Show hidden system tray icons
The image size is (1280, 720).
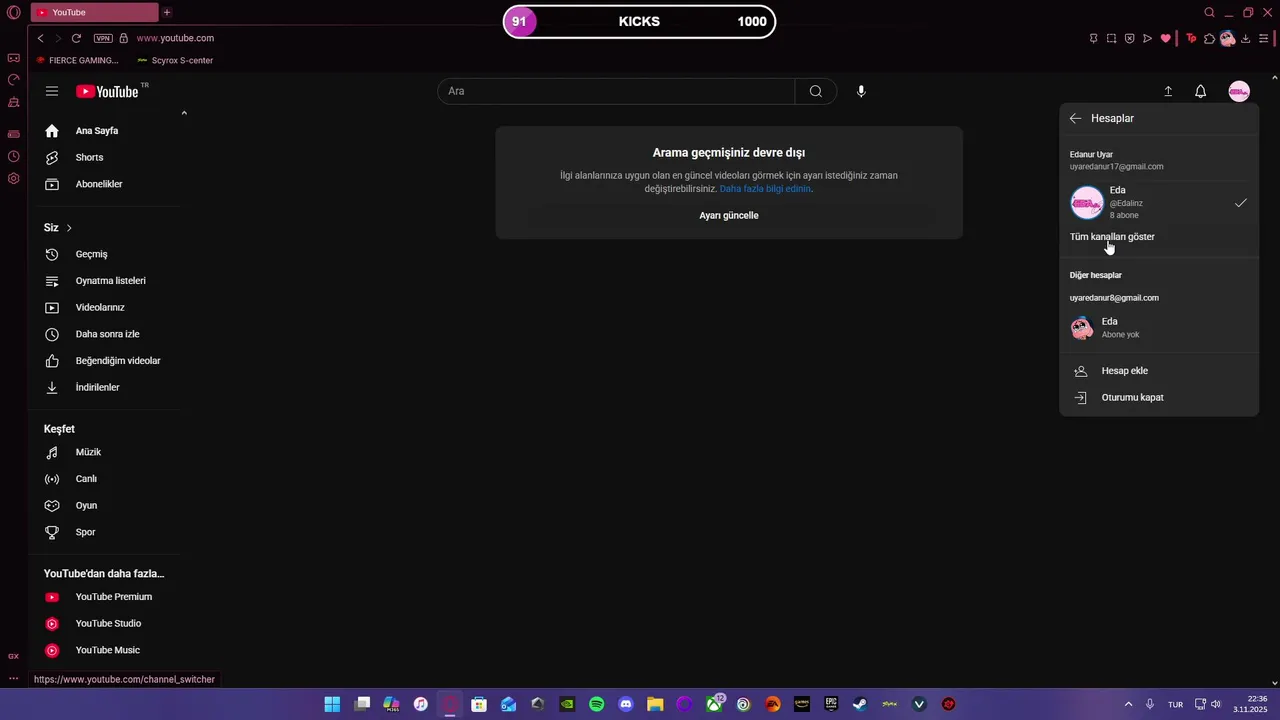(x=1129, y=704)
